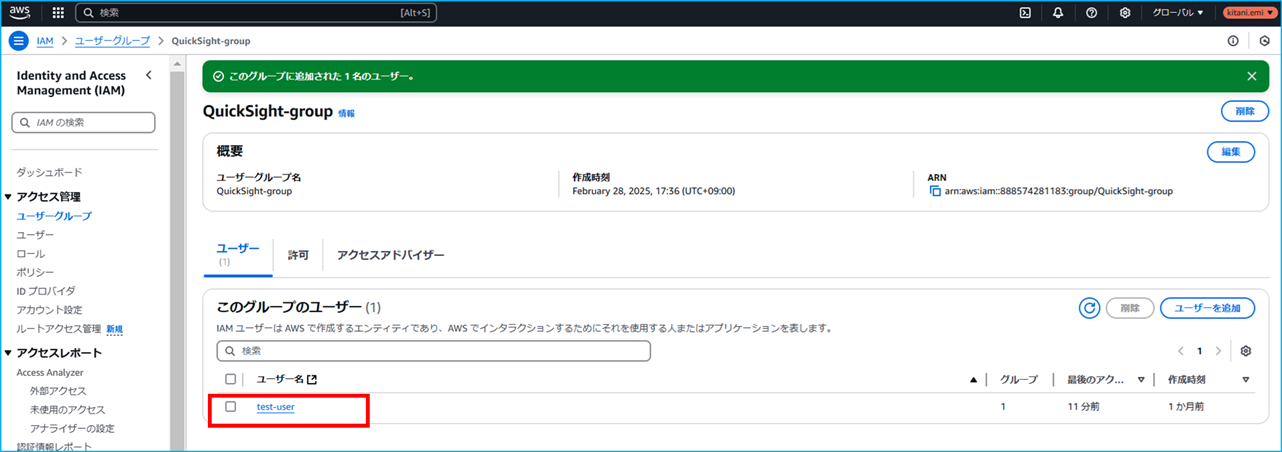This screenshot has height=452, width=1282.
Task: Refresh the group users list
Action: coord(1090,308)
